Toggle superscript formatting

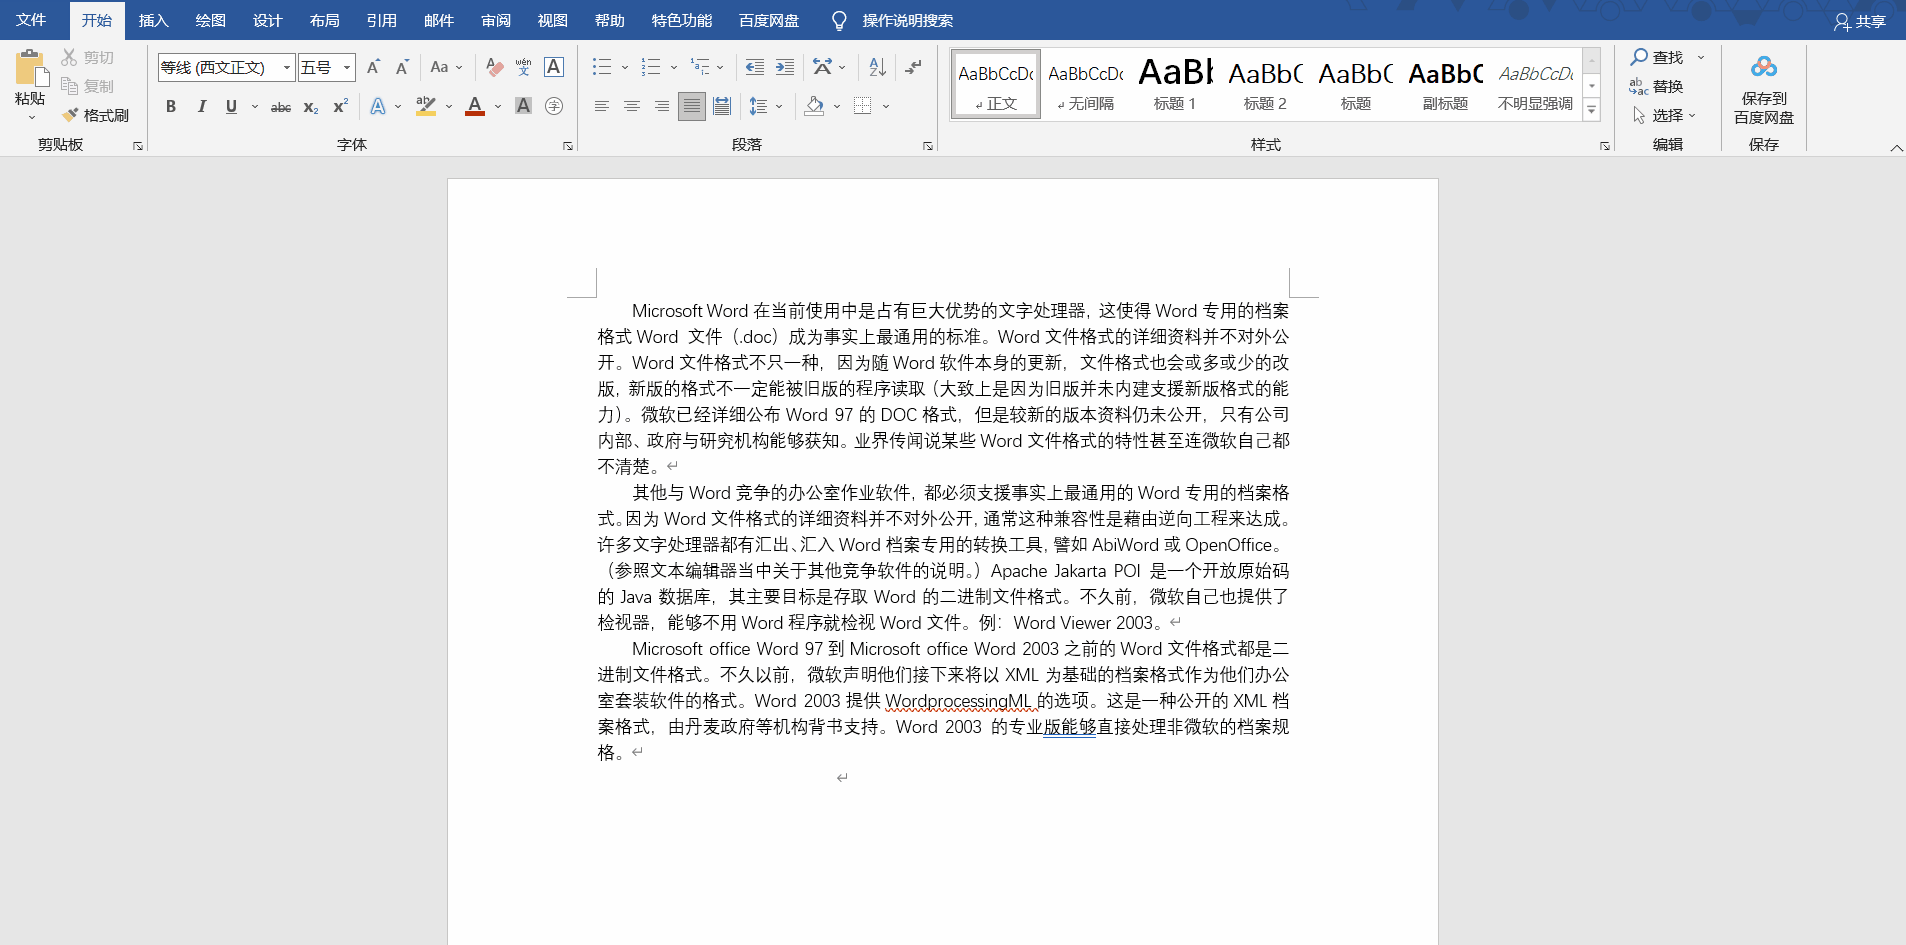(x=341, y=106)
